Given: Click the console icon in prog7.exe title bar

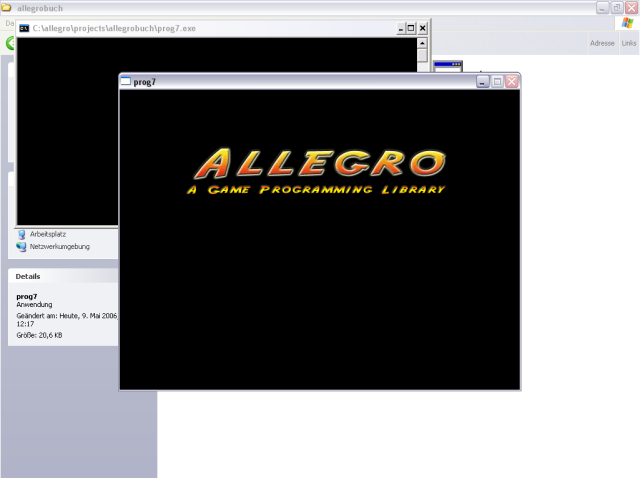Looking at the screenshot, I should point(25,28).
